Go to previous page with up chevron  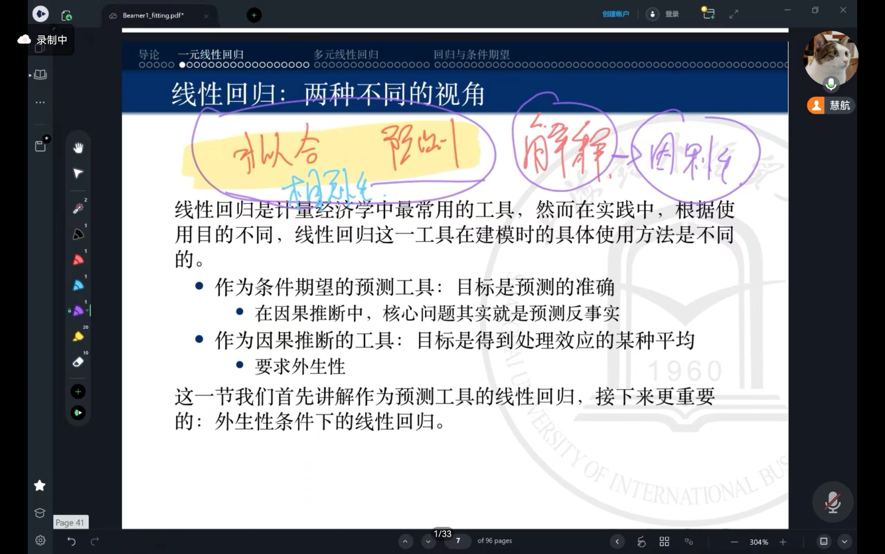tap(405, 542)
